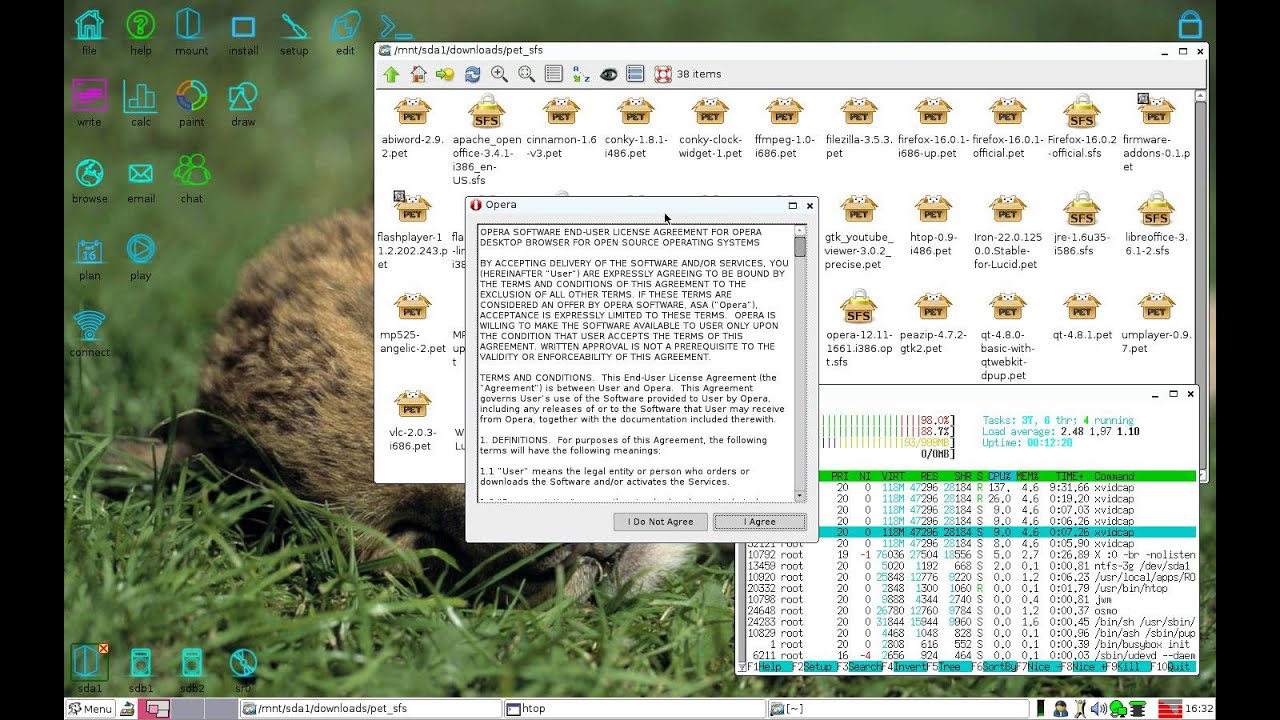Viewport: 1280px width, 720px height.
Task: Launch the browse desktop icon
Action: [x=89, y=181]
